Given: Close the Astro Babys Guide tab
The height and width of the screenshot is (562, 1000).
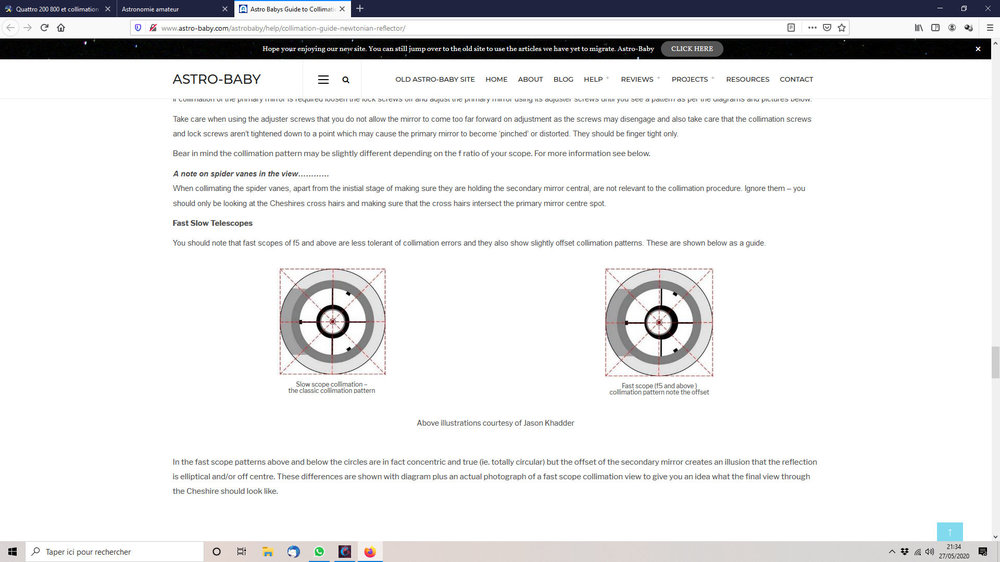Looking at the screenshot, I should [342, 9].
